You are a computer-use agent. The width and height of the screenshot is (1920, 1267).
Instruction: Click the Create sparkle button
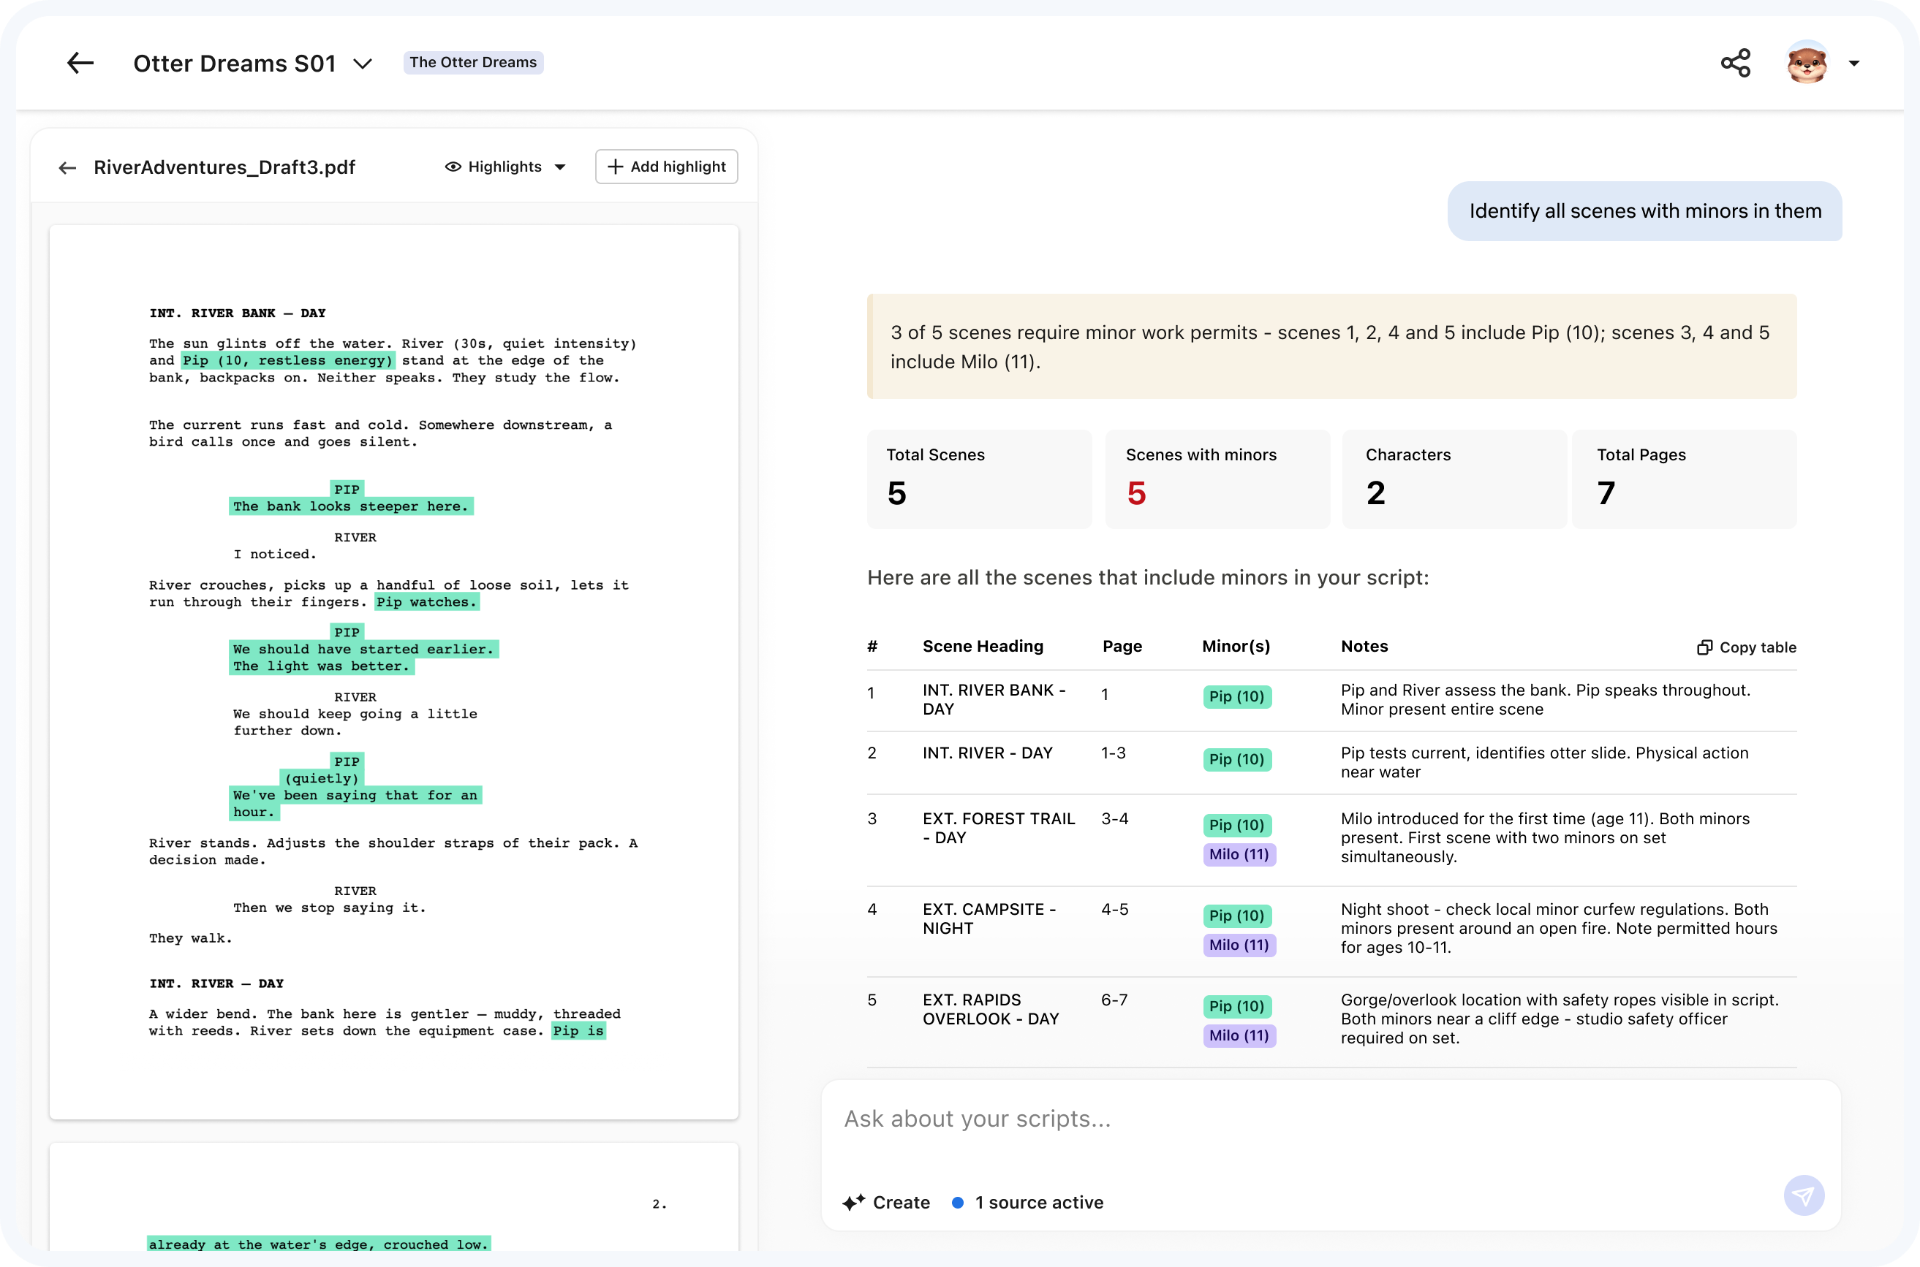[x=886, y=1202]
